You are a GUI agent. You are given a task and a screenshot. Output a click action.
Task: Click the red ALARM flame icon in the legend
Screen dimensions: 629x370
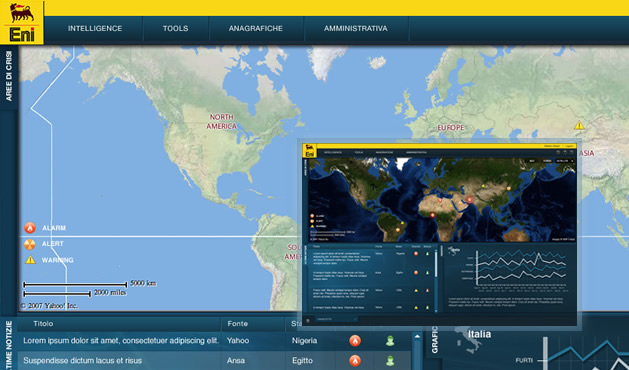[x=30, y=228]
